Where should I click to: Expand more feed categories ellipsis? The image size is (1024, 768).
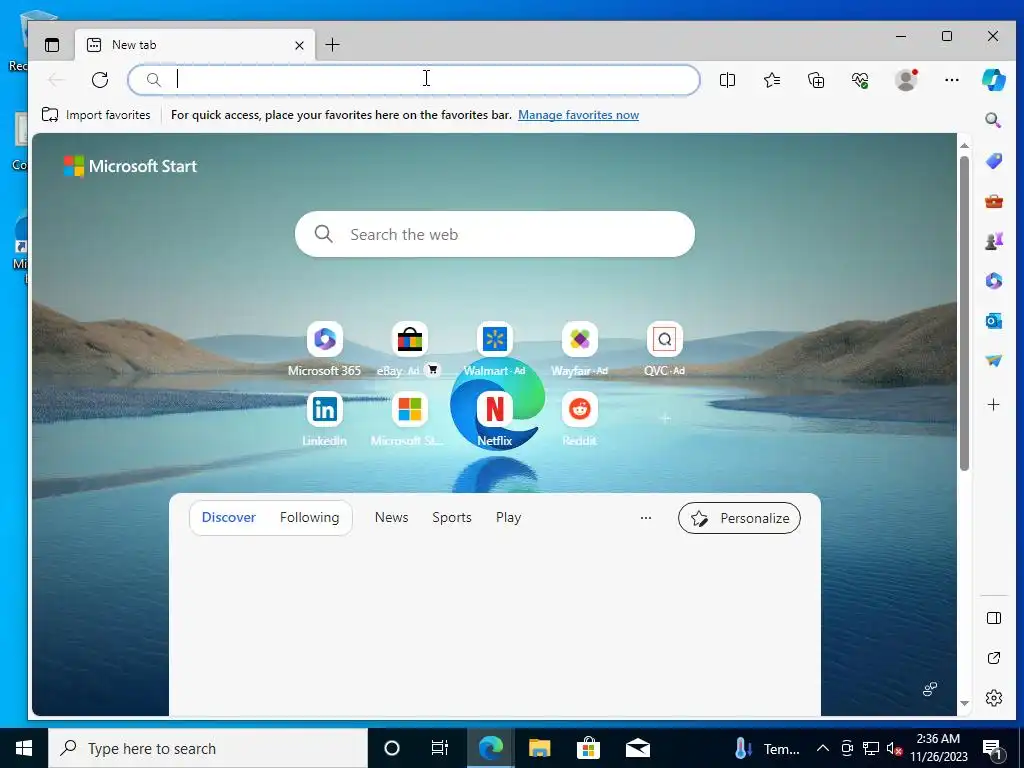646,518
